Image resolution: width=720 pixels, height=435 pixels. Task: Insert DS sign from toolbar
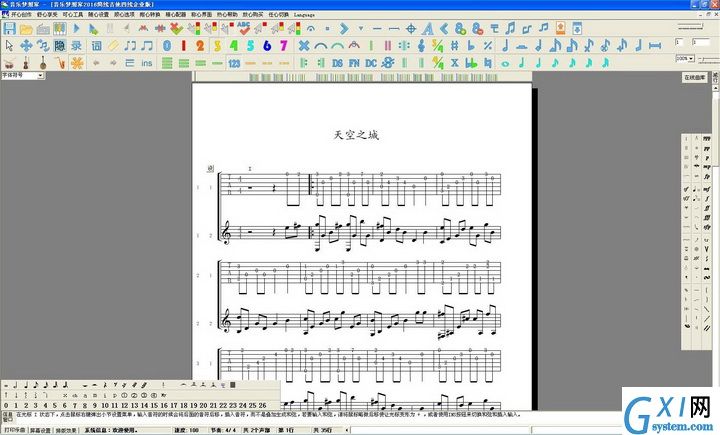[337, 63]
